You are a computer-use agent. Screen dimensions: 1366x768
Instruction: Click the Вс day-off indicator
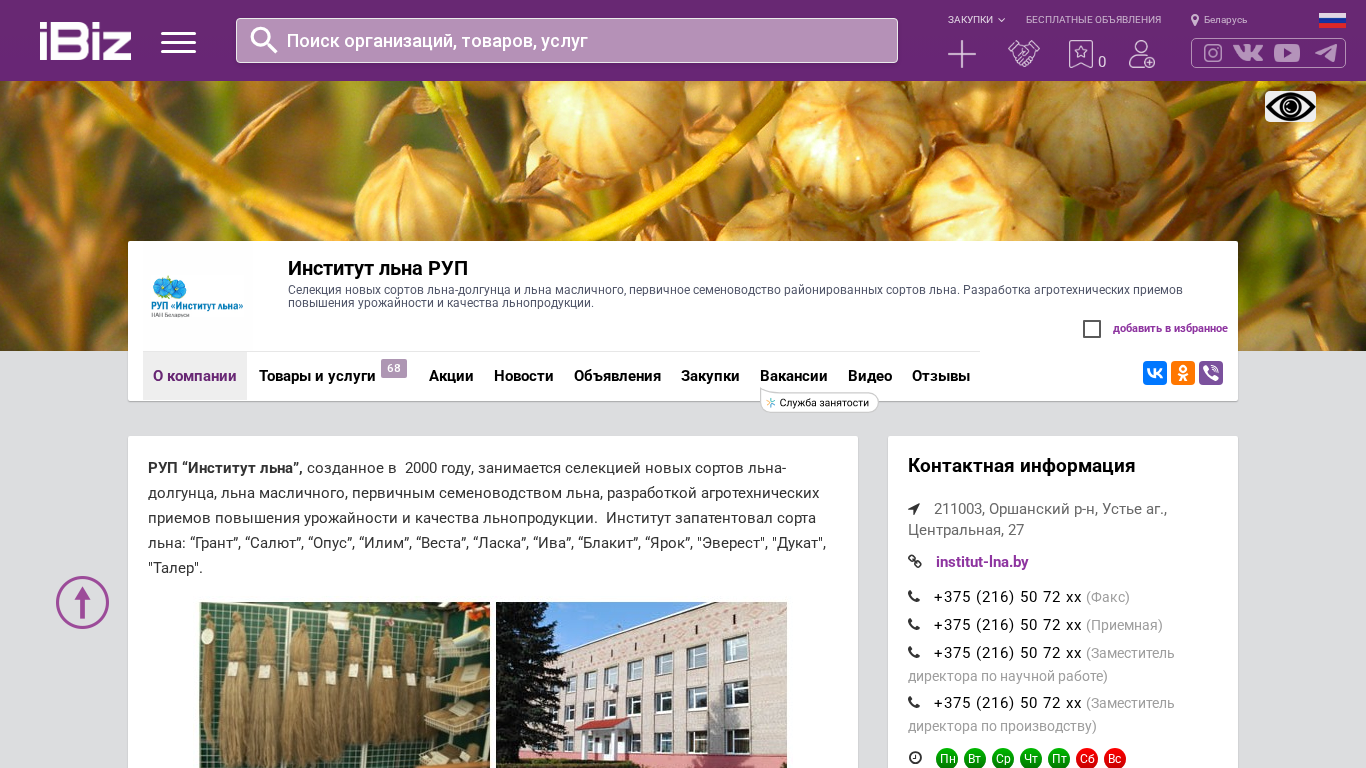pos(1115,759)
